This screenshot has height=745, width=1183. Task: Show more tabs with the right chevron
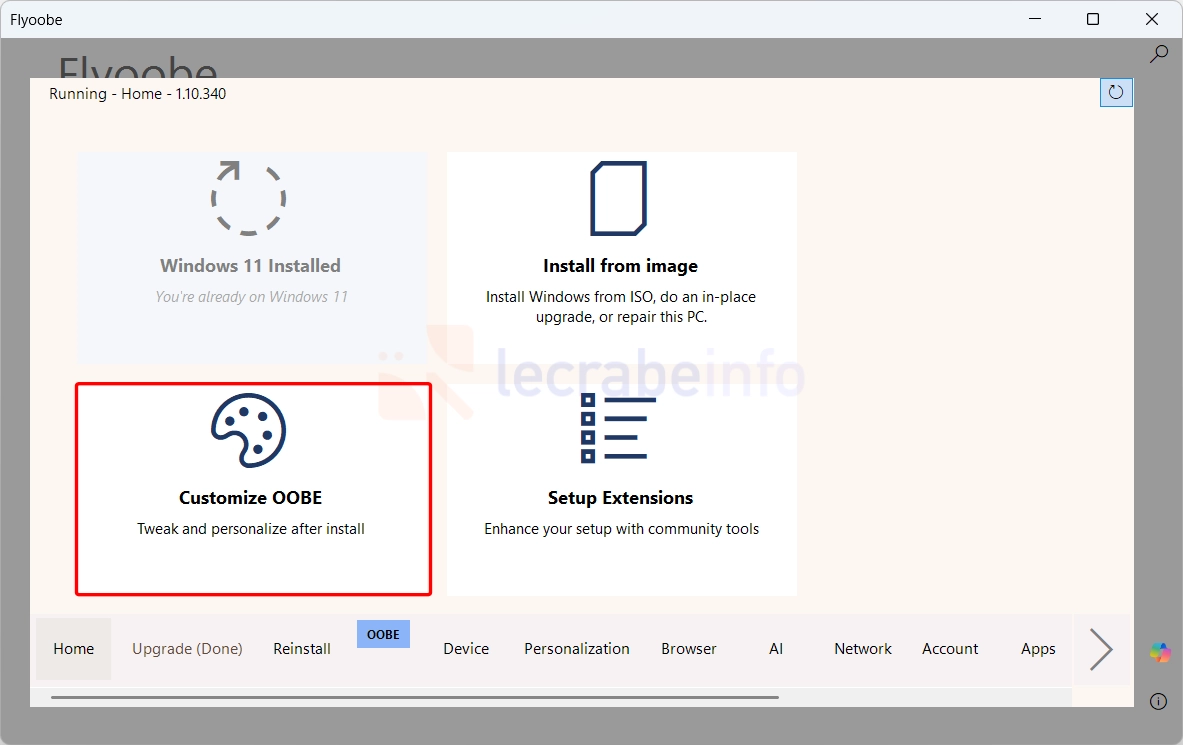tap(1102, 649)
